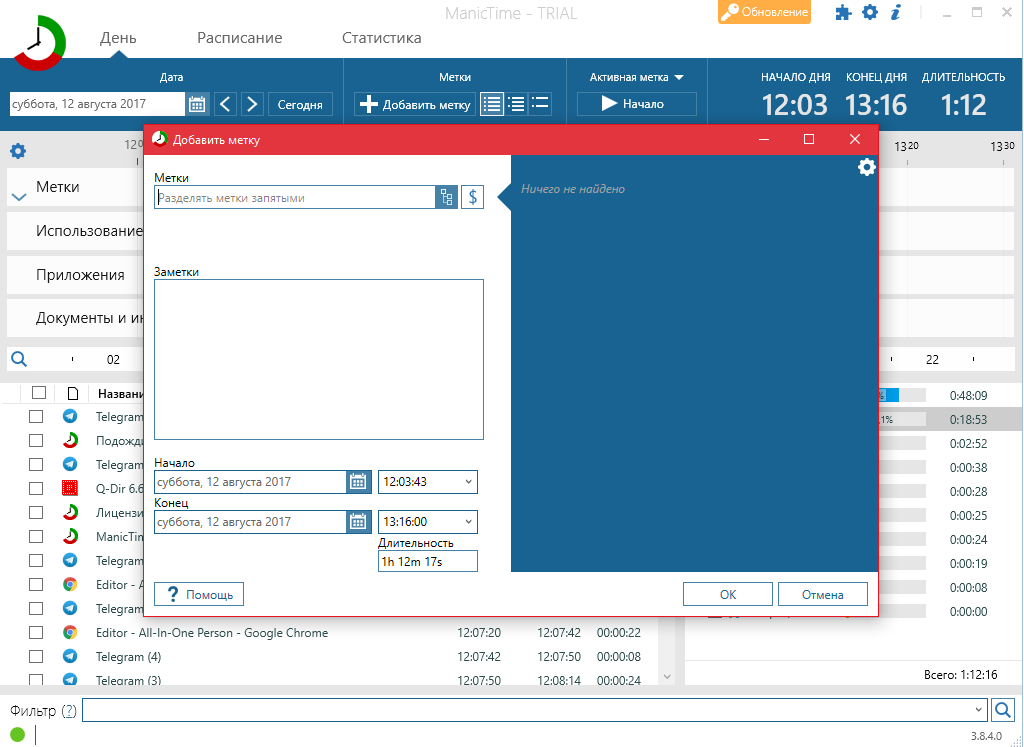Click the filter search button icon
Image resolution: width=1024 pixels, height=747 pixels.
tap(1002, 710)
